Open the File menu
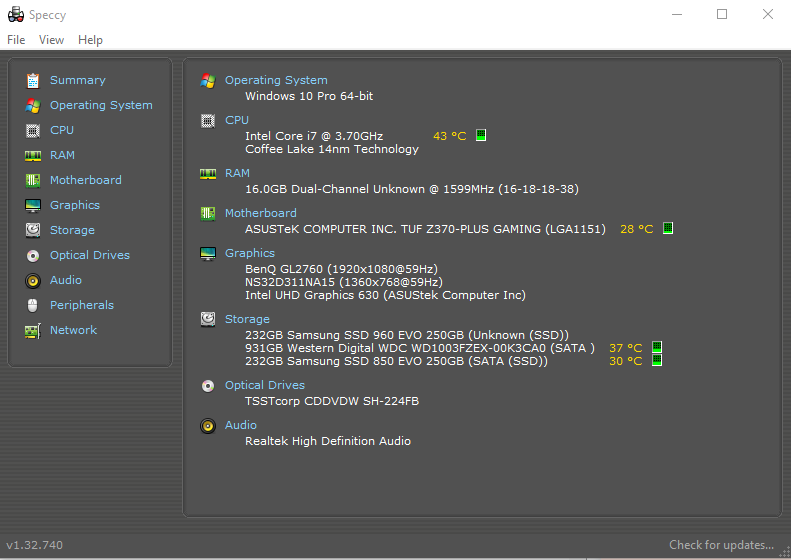This screenshot has width=791, height=560. (x=16, y=40)
